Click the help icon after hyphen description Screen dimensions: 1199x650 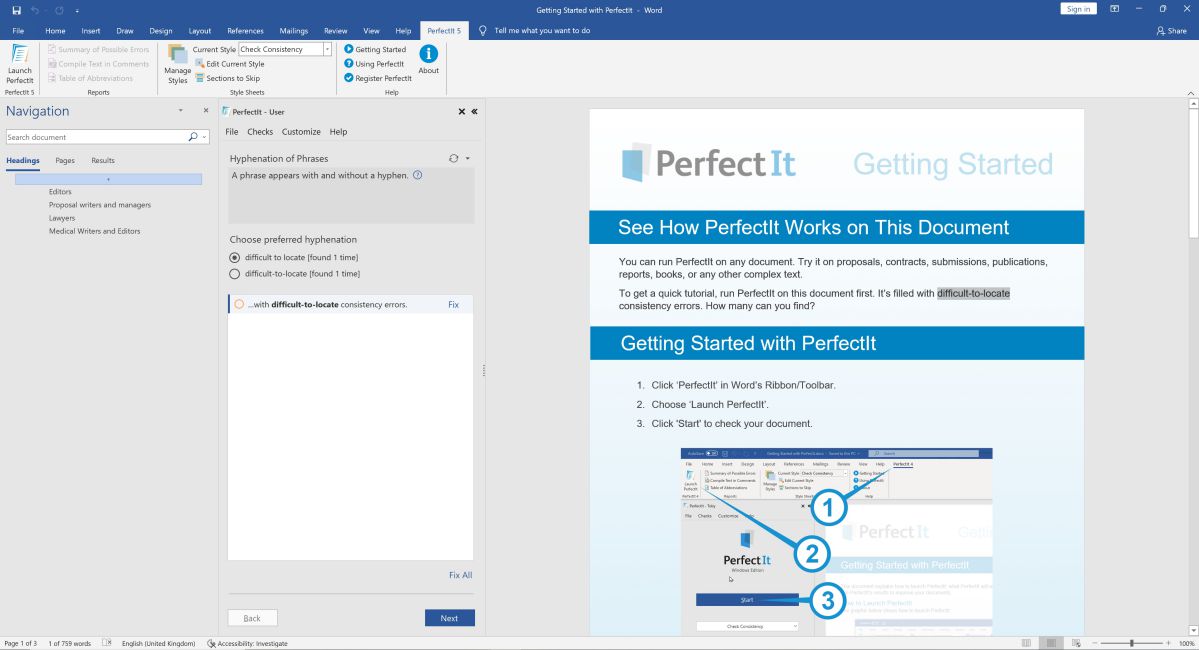[x=417, y=175]
